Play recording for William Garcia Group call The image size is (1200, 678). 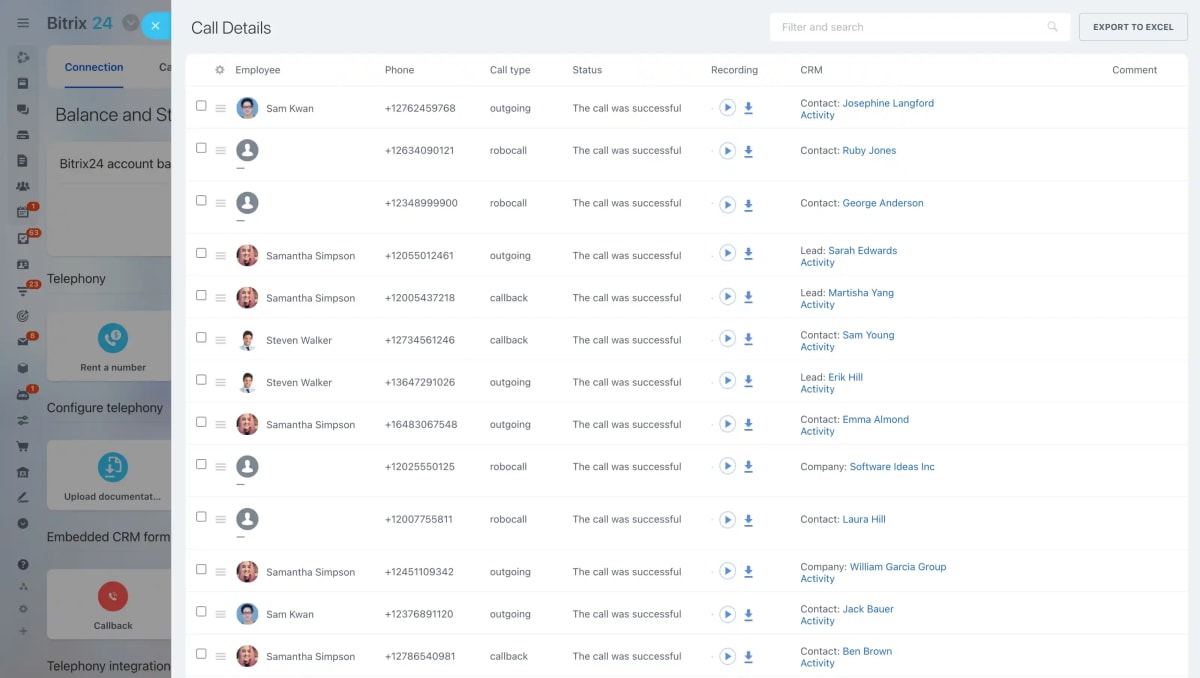(728, 572)
